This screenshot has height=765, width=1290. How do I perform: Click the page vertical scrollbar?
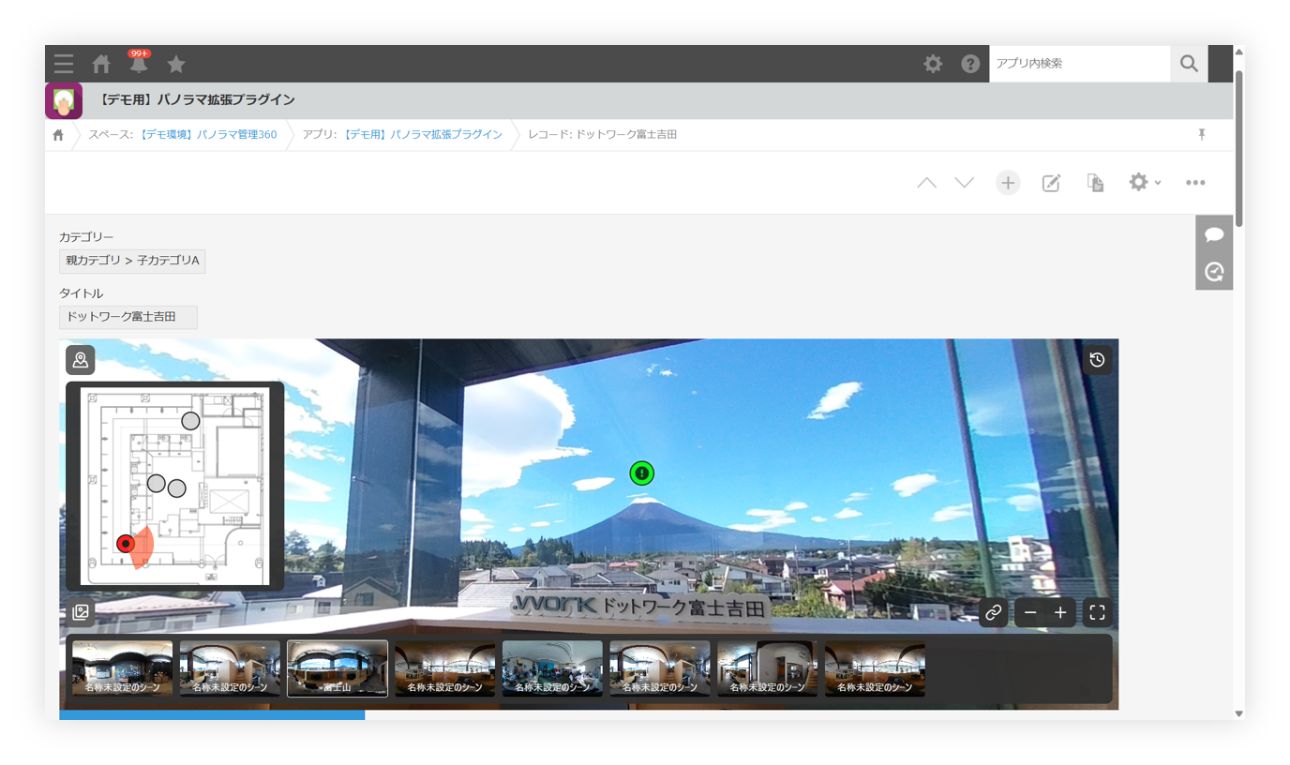[1239, 148]
